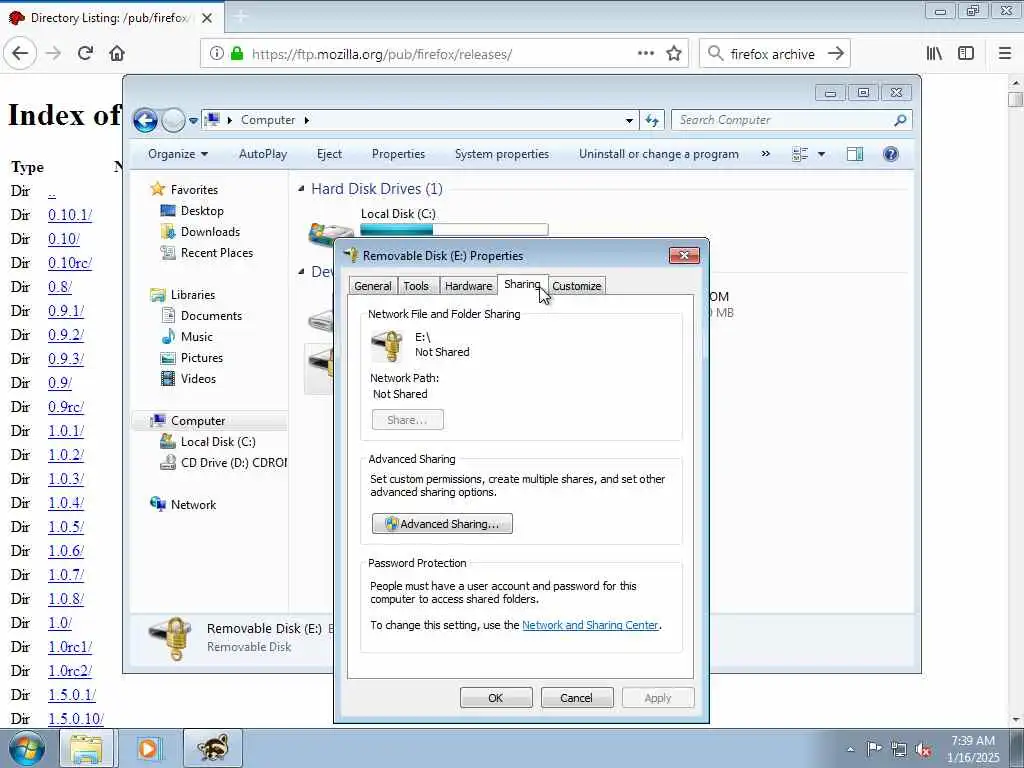Open Firefox Library icon
This screenshot has height=768, width=1024.
[x=934, y=54]
